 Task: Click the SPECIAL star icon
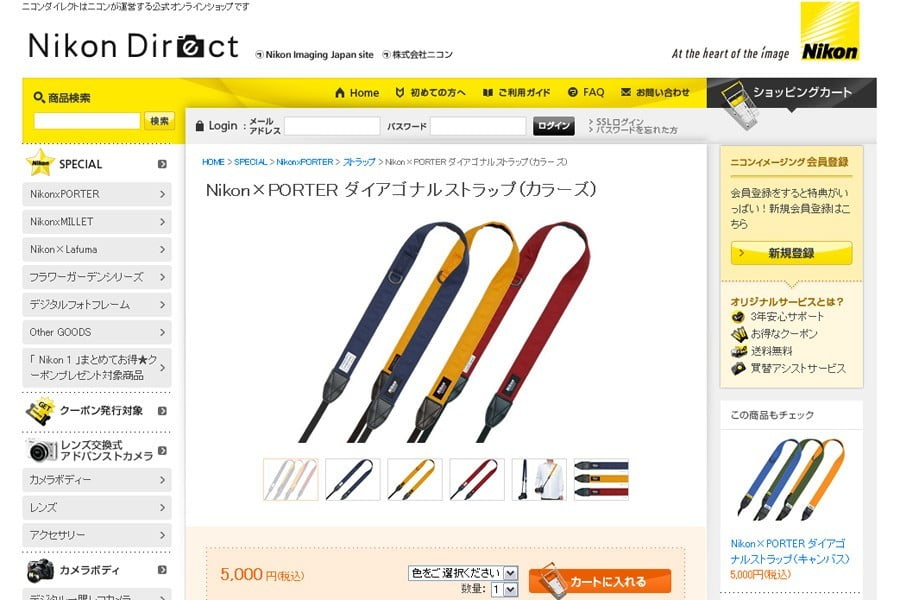tap(40, 163)
